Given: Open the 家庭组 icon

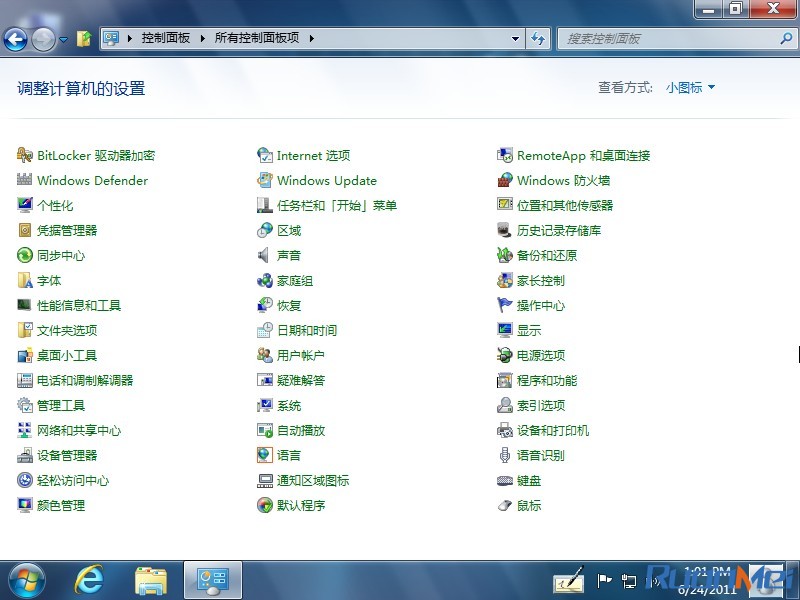Looking at the screenshot, I should (265, 280).
